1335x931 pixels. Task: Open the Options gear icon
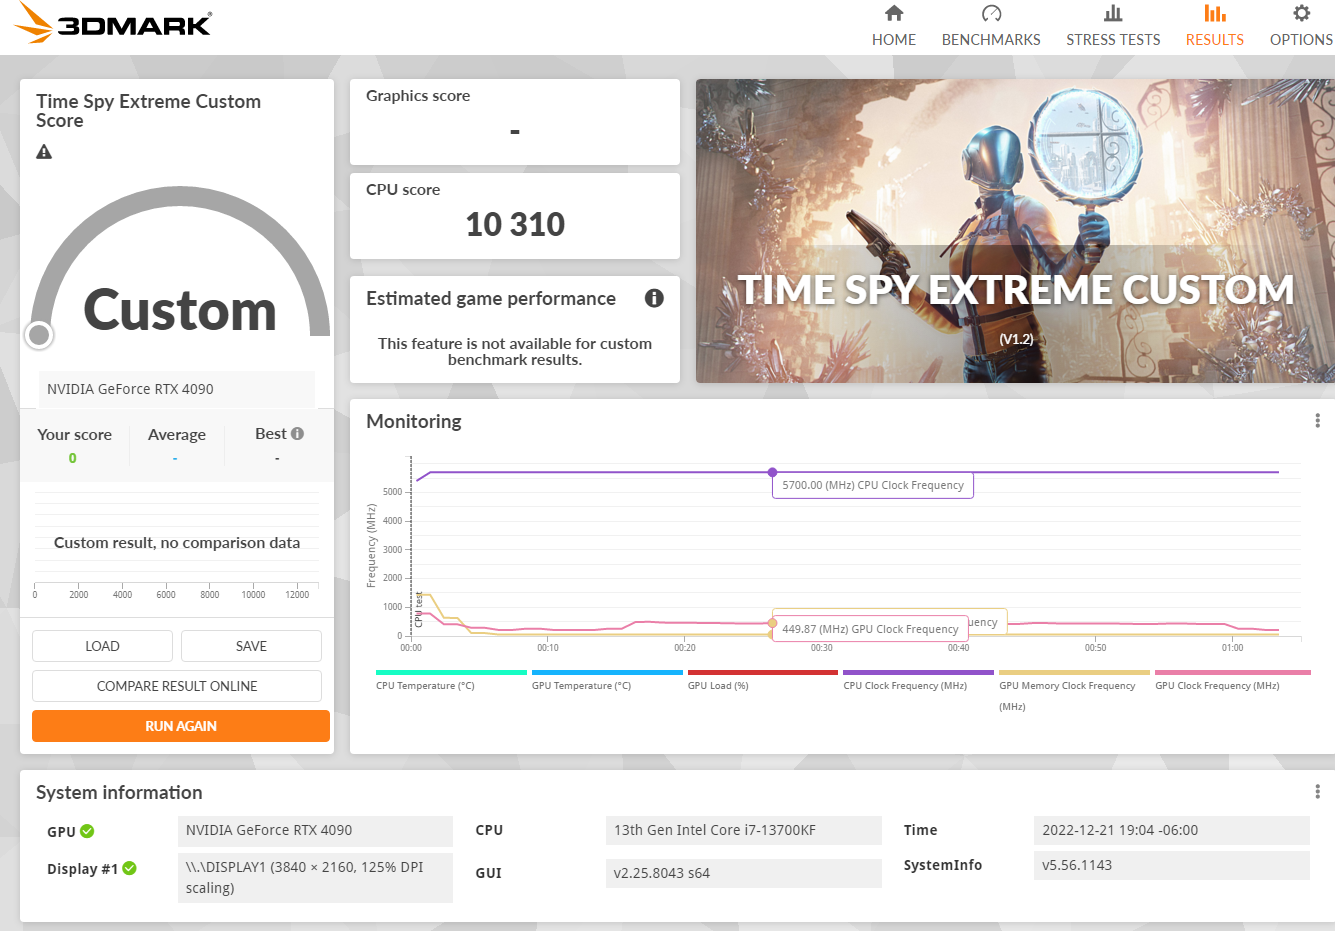pos(1301,13)
